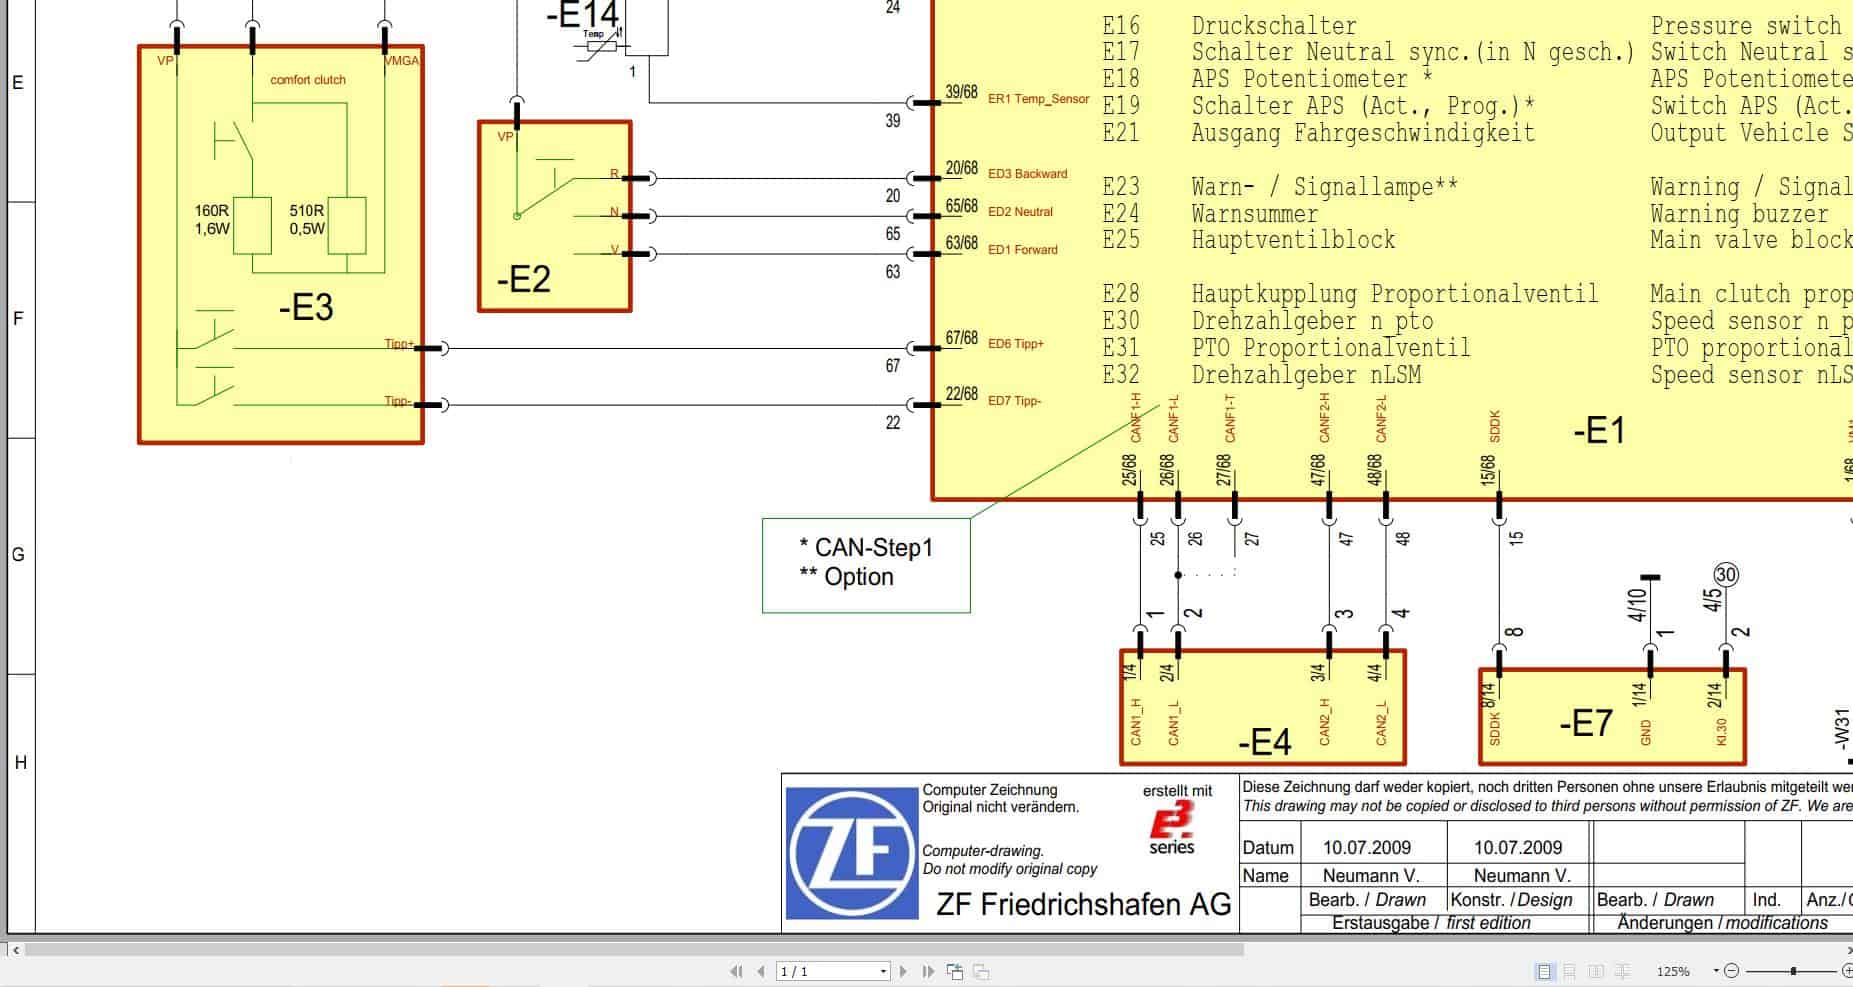1853x987 pixels.
Task: Go to the next page
Action: pos(903,970)
